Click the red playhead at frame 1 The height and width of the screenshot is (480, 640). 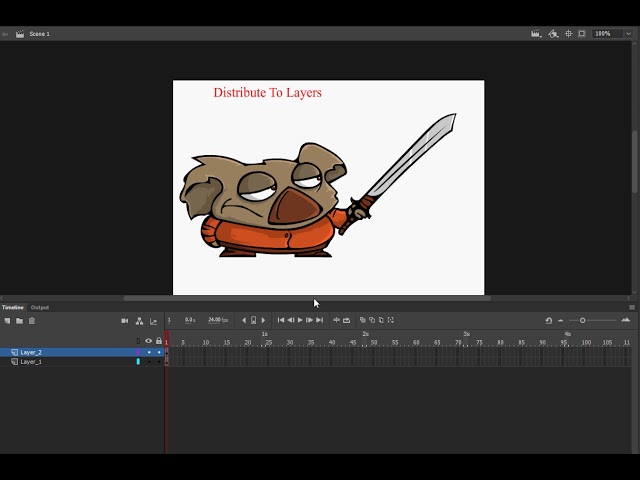167,338
